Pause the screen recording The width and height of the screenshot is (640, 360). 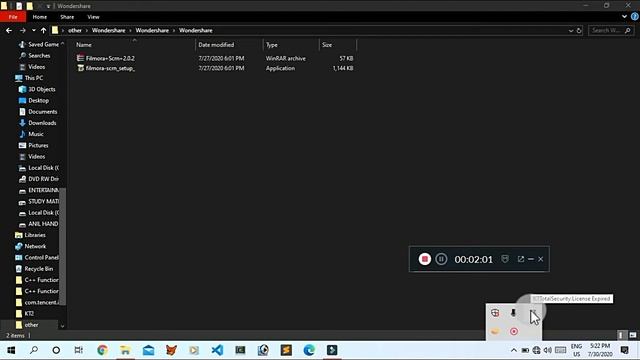click(x=441, y=259)
